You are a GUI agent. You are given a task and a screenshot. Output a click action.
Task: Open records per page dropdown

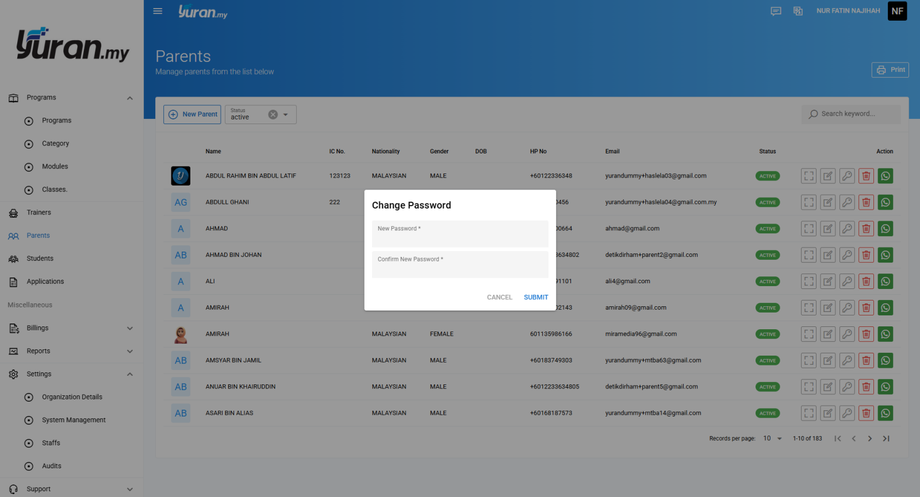click(773, 439)
